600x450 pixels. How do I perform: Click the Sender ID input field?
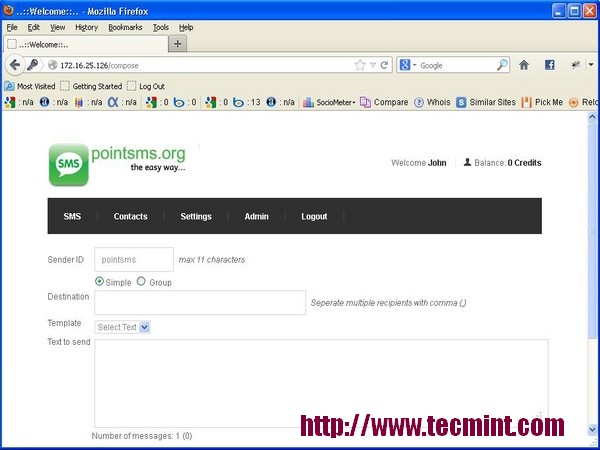point(134,259)
